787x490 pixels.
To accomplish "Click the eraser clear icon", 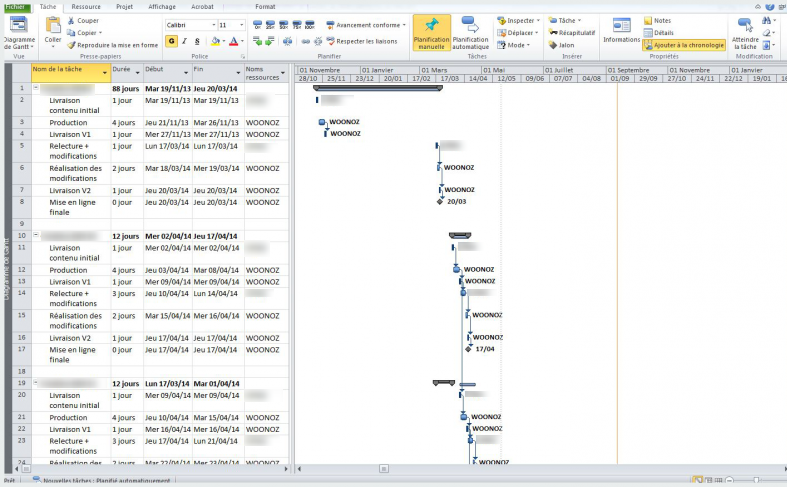I will pyautogui.click(x=766, y=33).
